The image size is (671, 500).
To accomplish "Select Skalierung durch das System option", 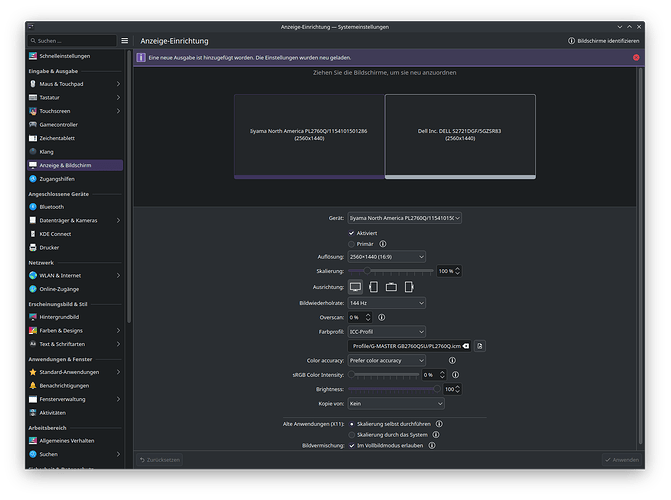I will [x=352, y=435].
